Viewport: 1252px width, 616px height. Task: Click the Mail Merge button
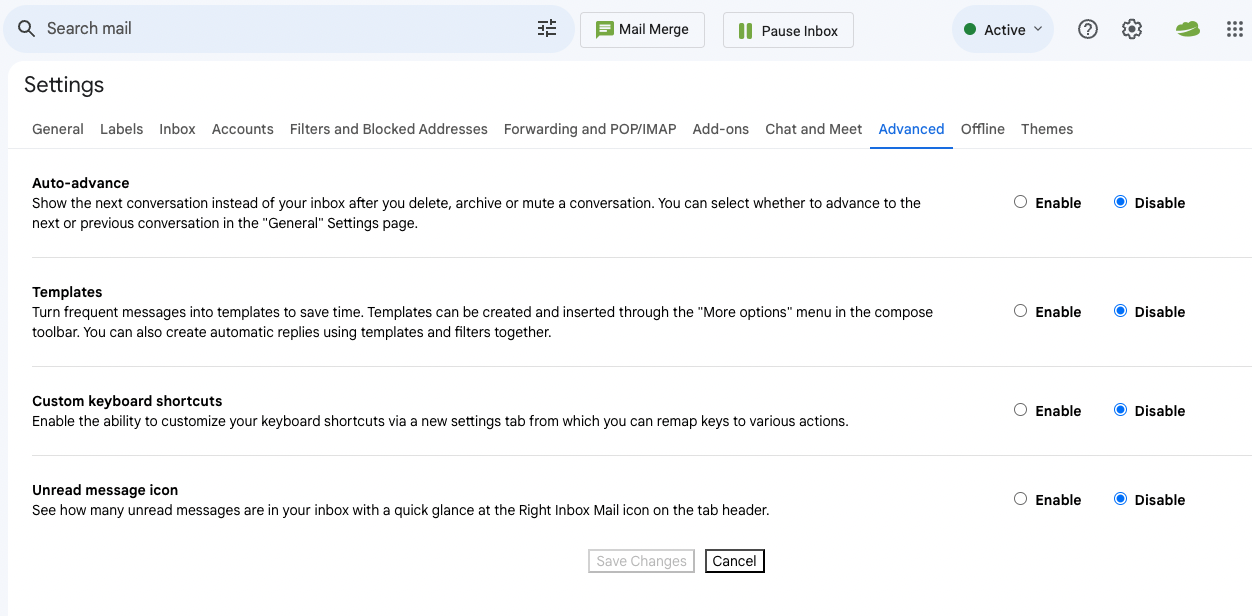pos(642,30)
